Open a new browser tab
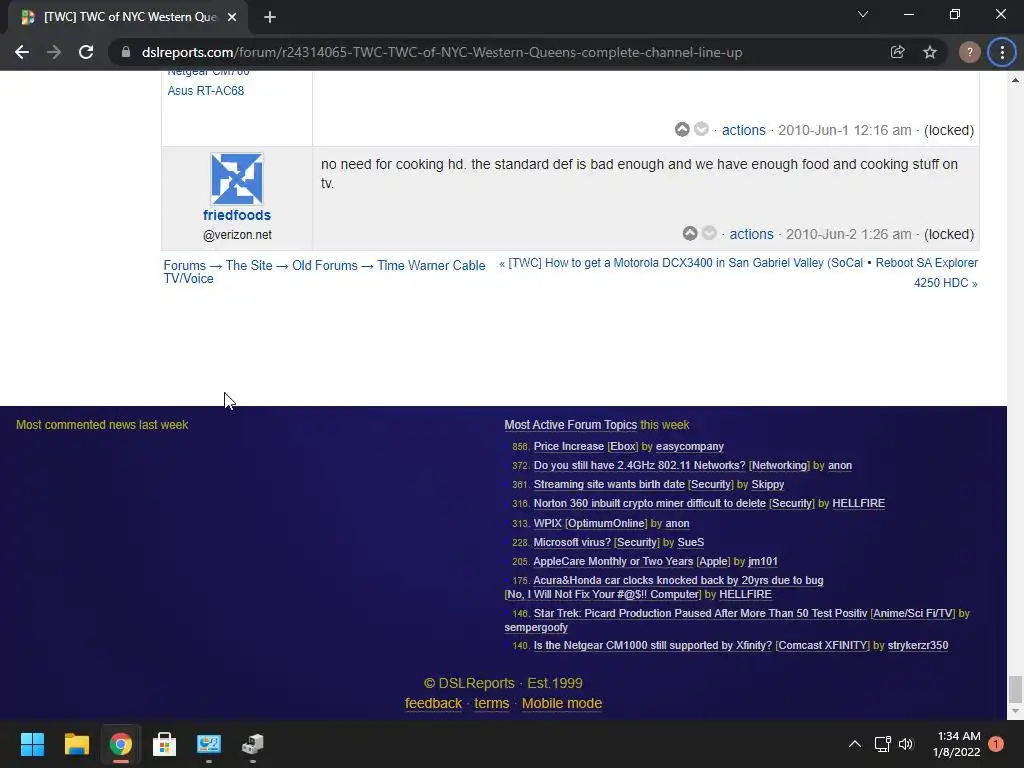The width and height of the screenshot is (1024, 768). coord(270,17)
